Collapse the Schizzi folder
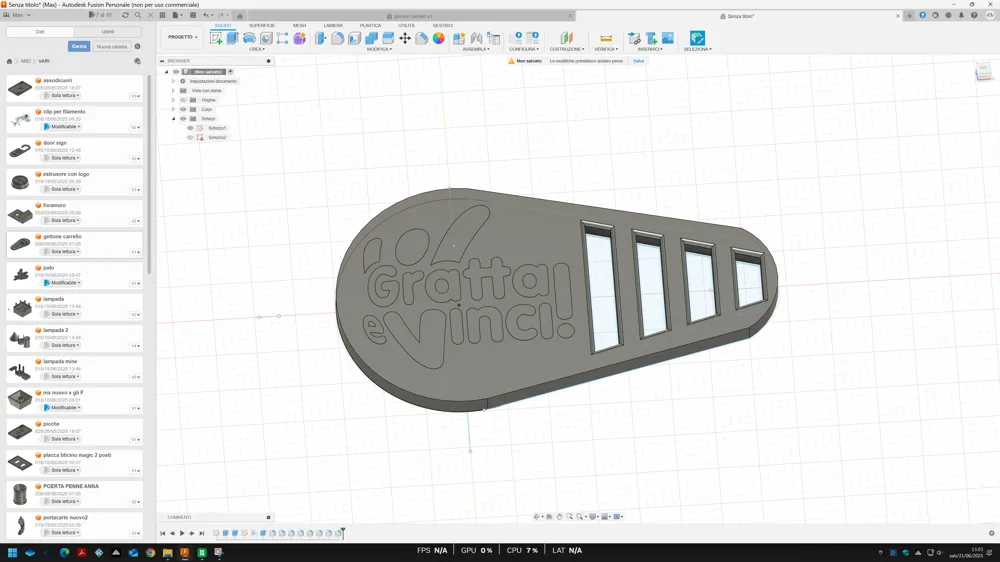Image resolution: width=1000 pixels, height=562 pixels. (x=173, y=119)
